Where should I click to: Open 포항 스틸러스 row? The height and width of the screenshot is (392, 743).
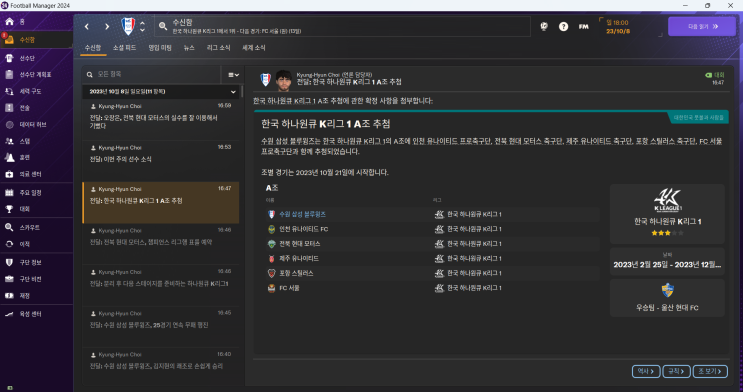click(433, 273)
